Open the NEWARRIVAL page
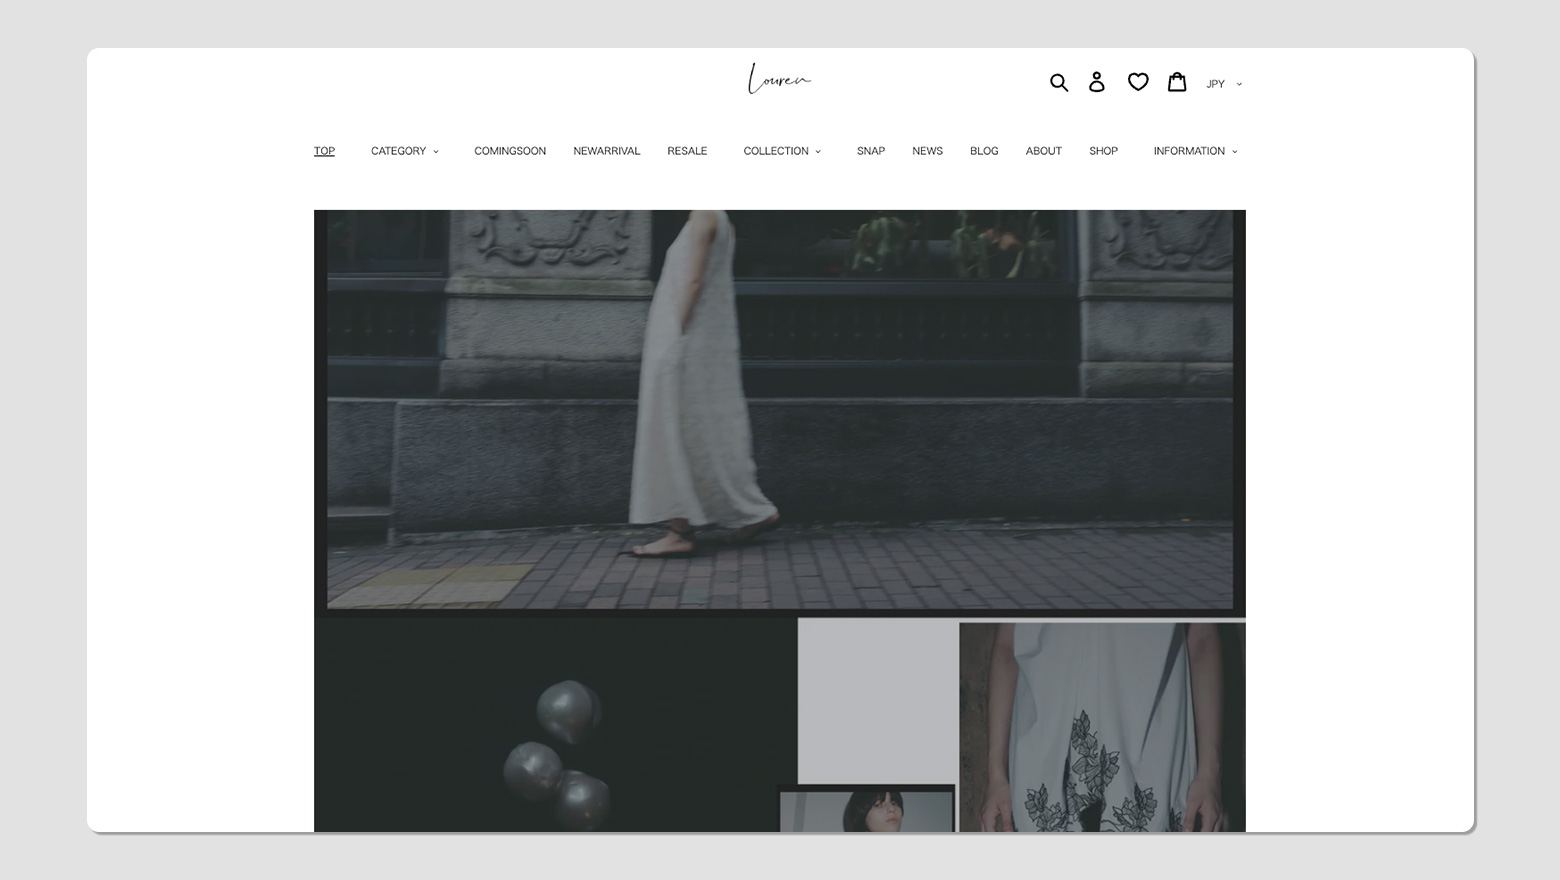1560x880 pixels. click(x=606, y=151)
